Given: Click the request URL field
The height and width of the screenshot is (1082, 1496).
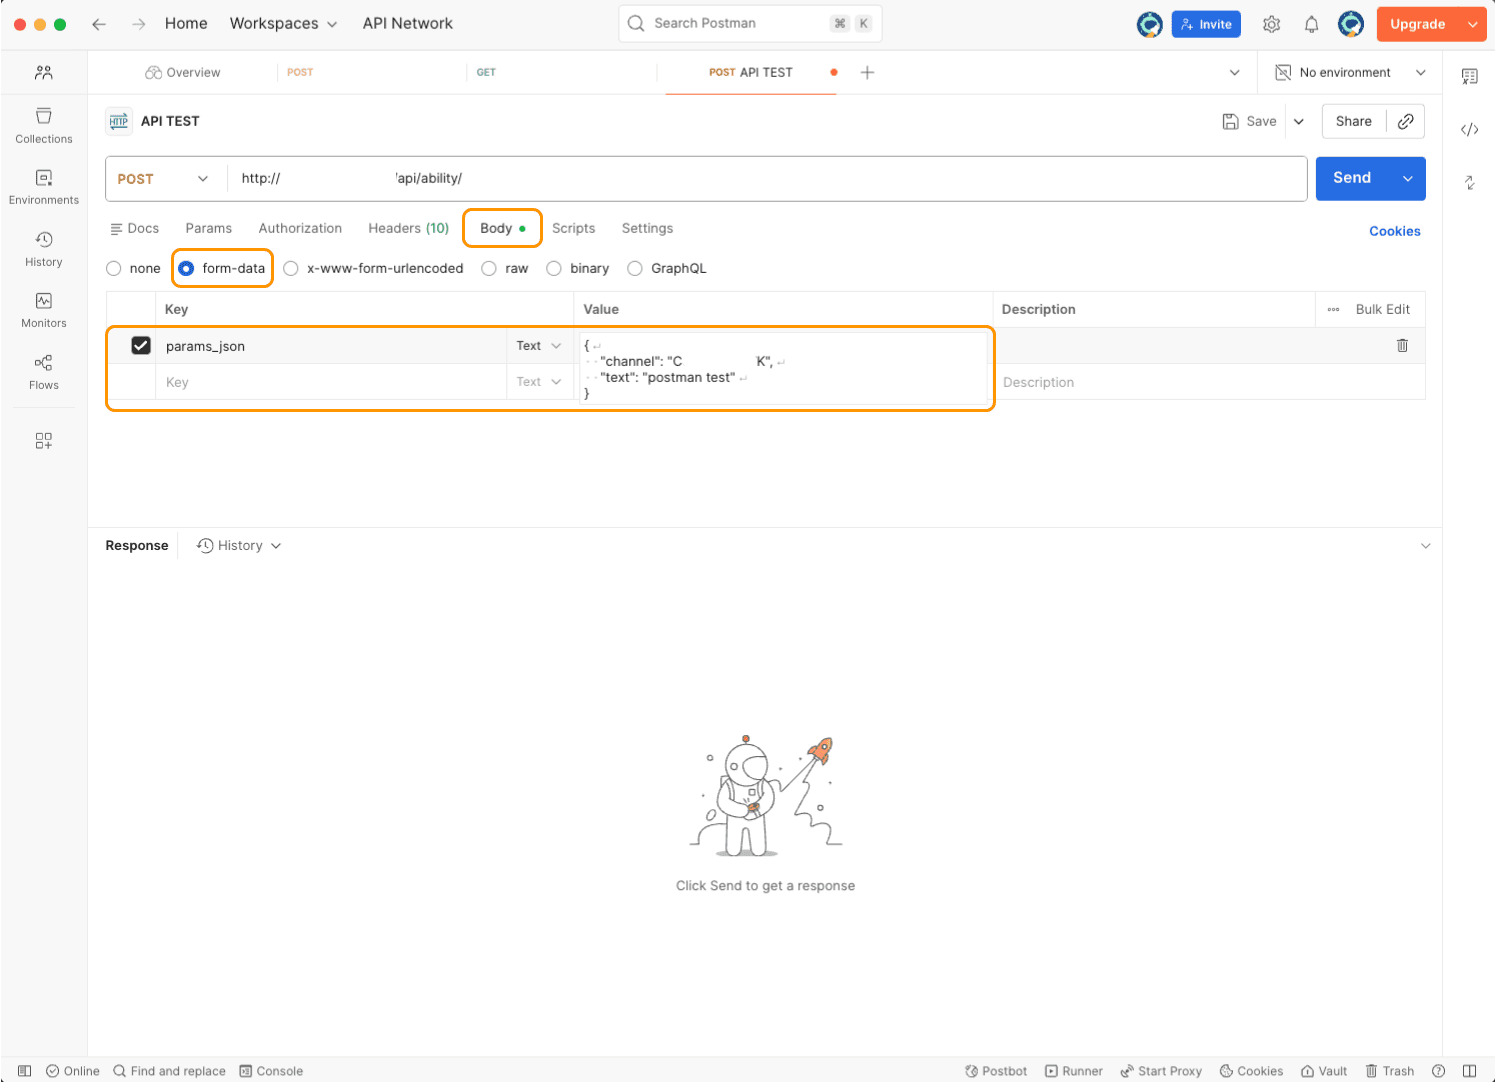Looking at the screenshot, I should 767,178.
